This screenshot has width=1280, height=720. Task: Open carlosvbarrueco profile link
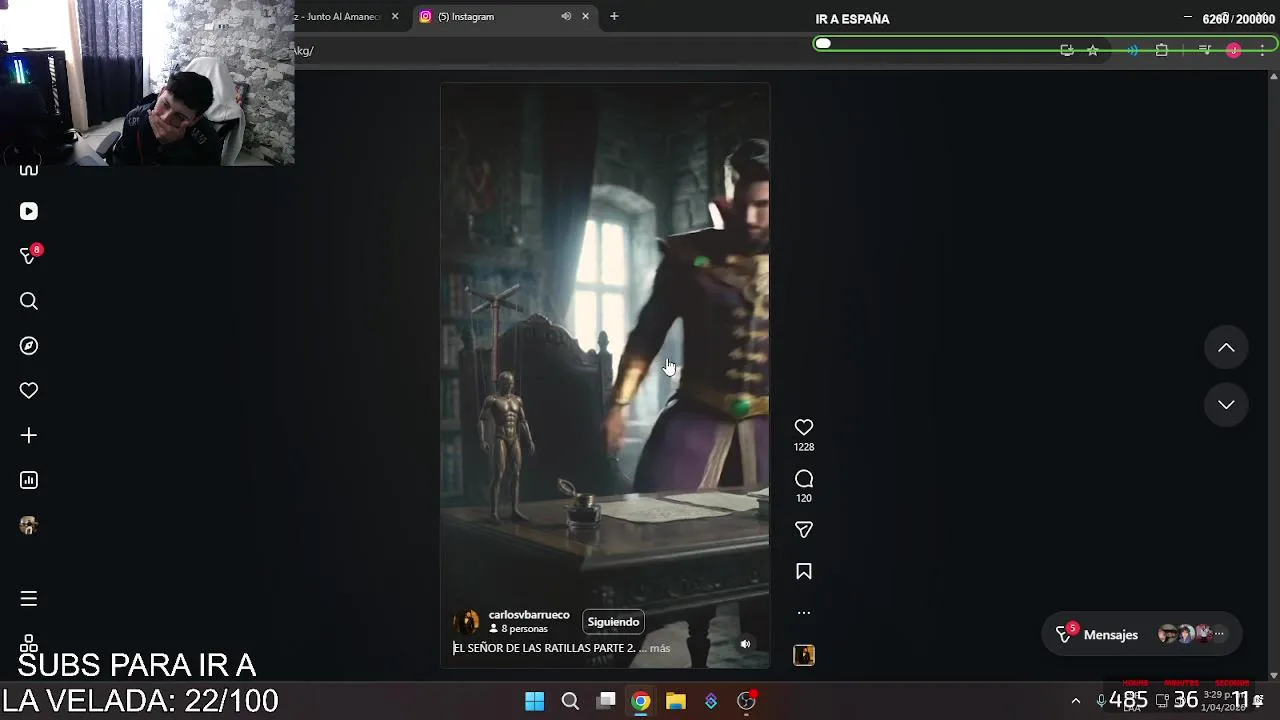pos(529,615)
